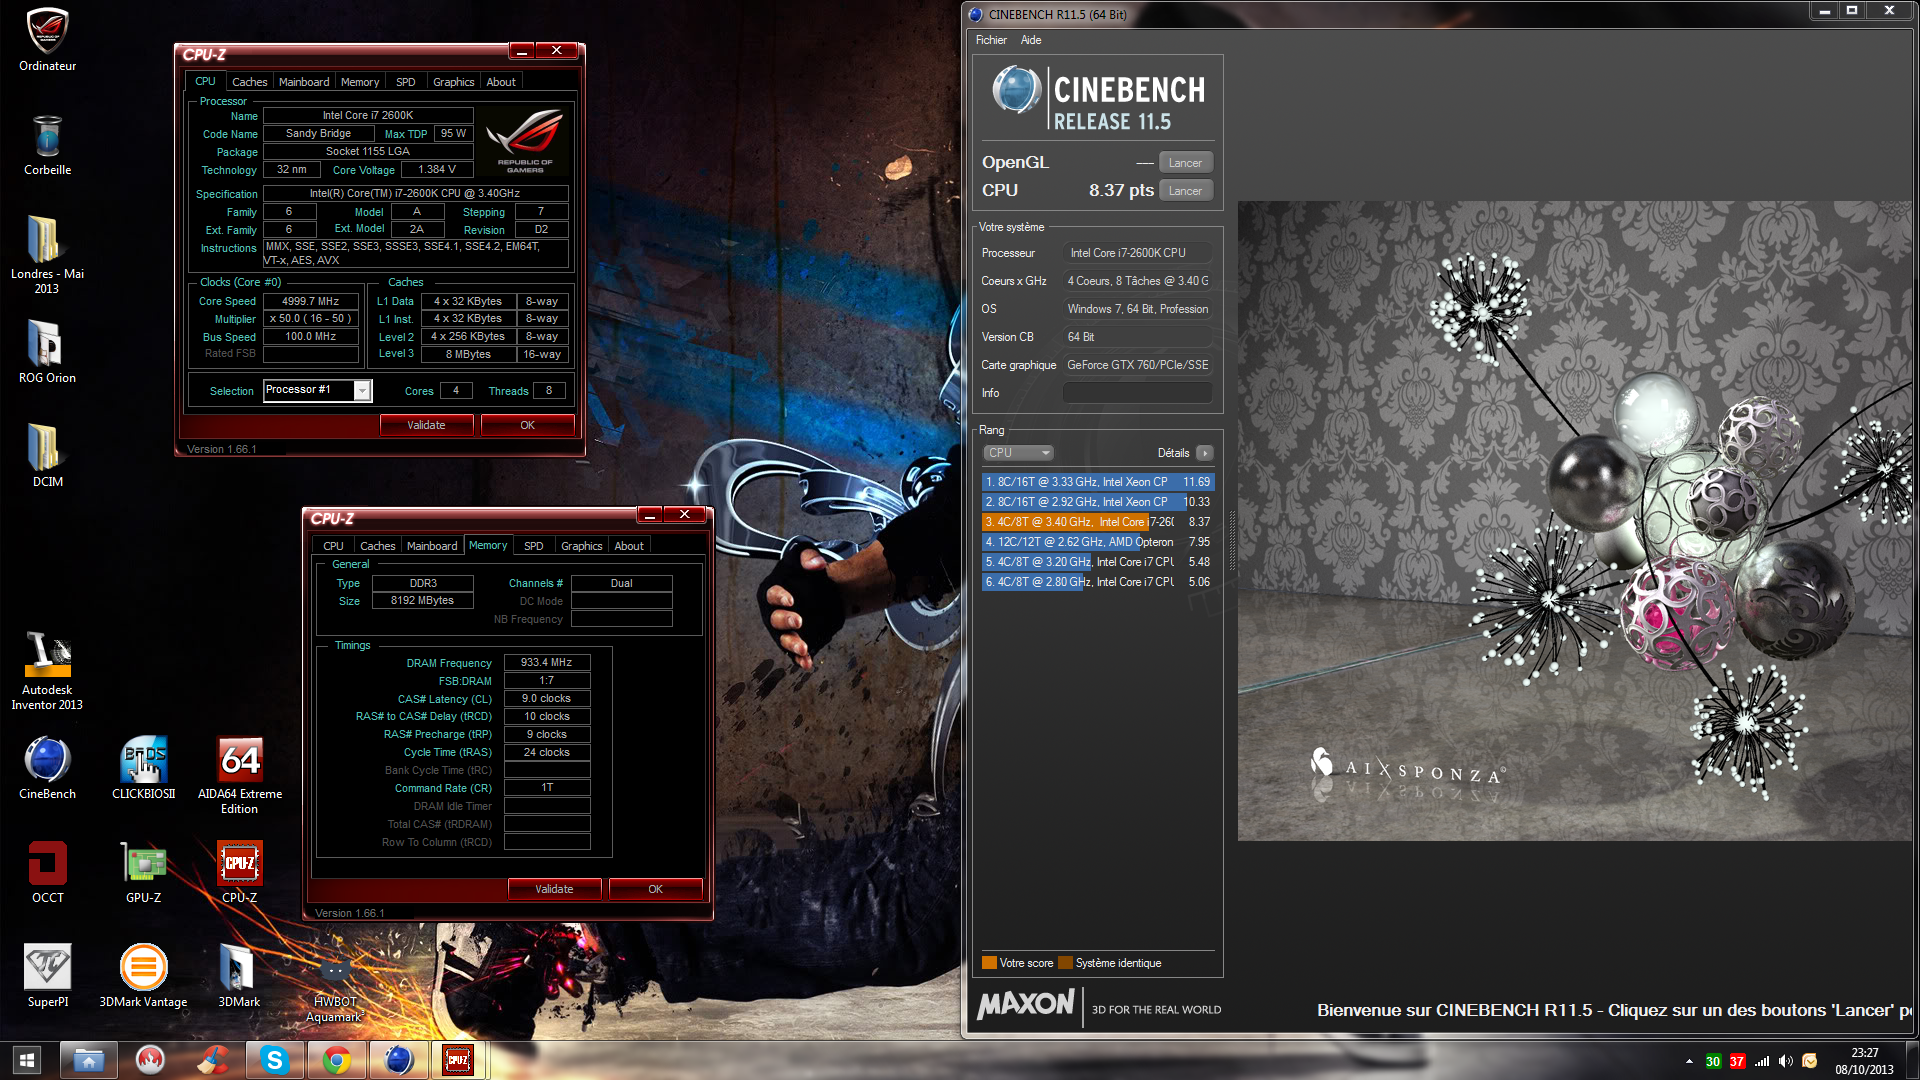Select ranking row 8C/16T @ 3.33 GHz Xeon

[1097, 482]
